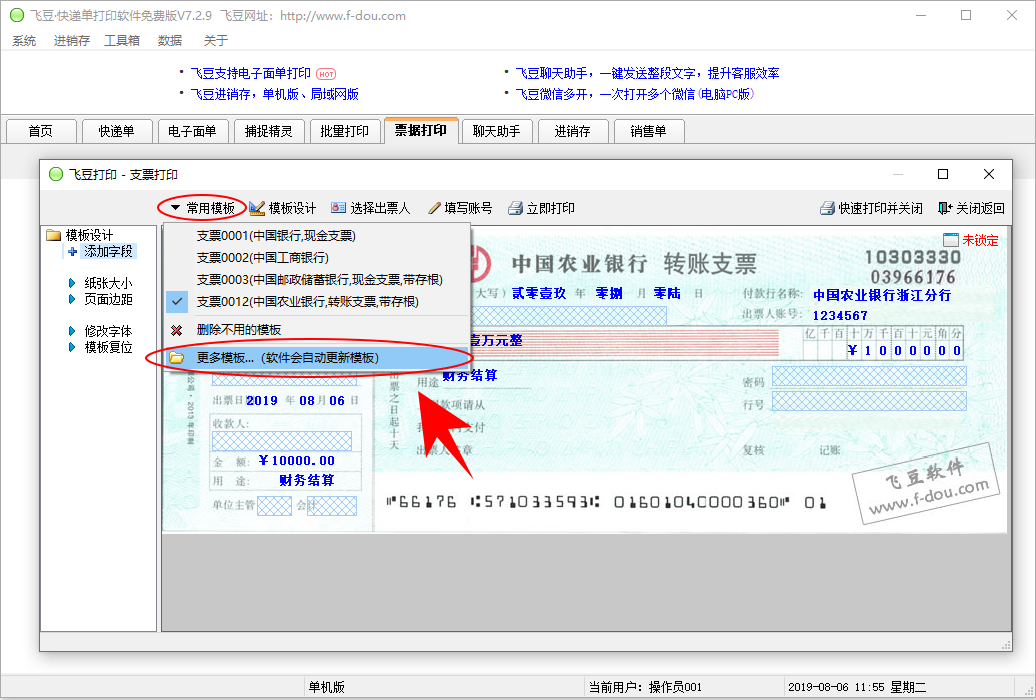Click the 模板设计 toolbar button label
1036x700 pixels.
tap(292, 208)
